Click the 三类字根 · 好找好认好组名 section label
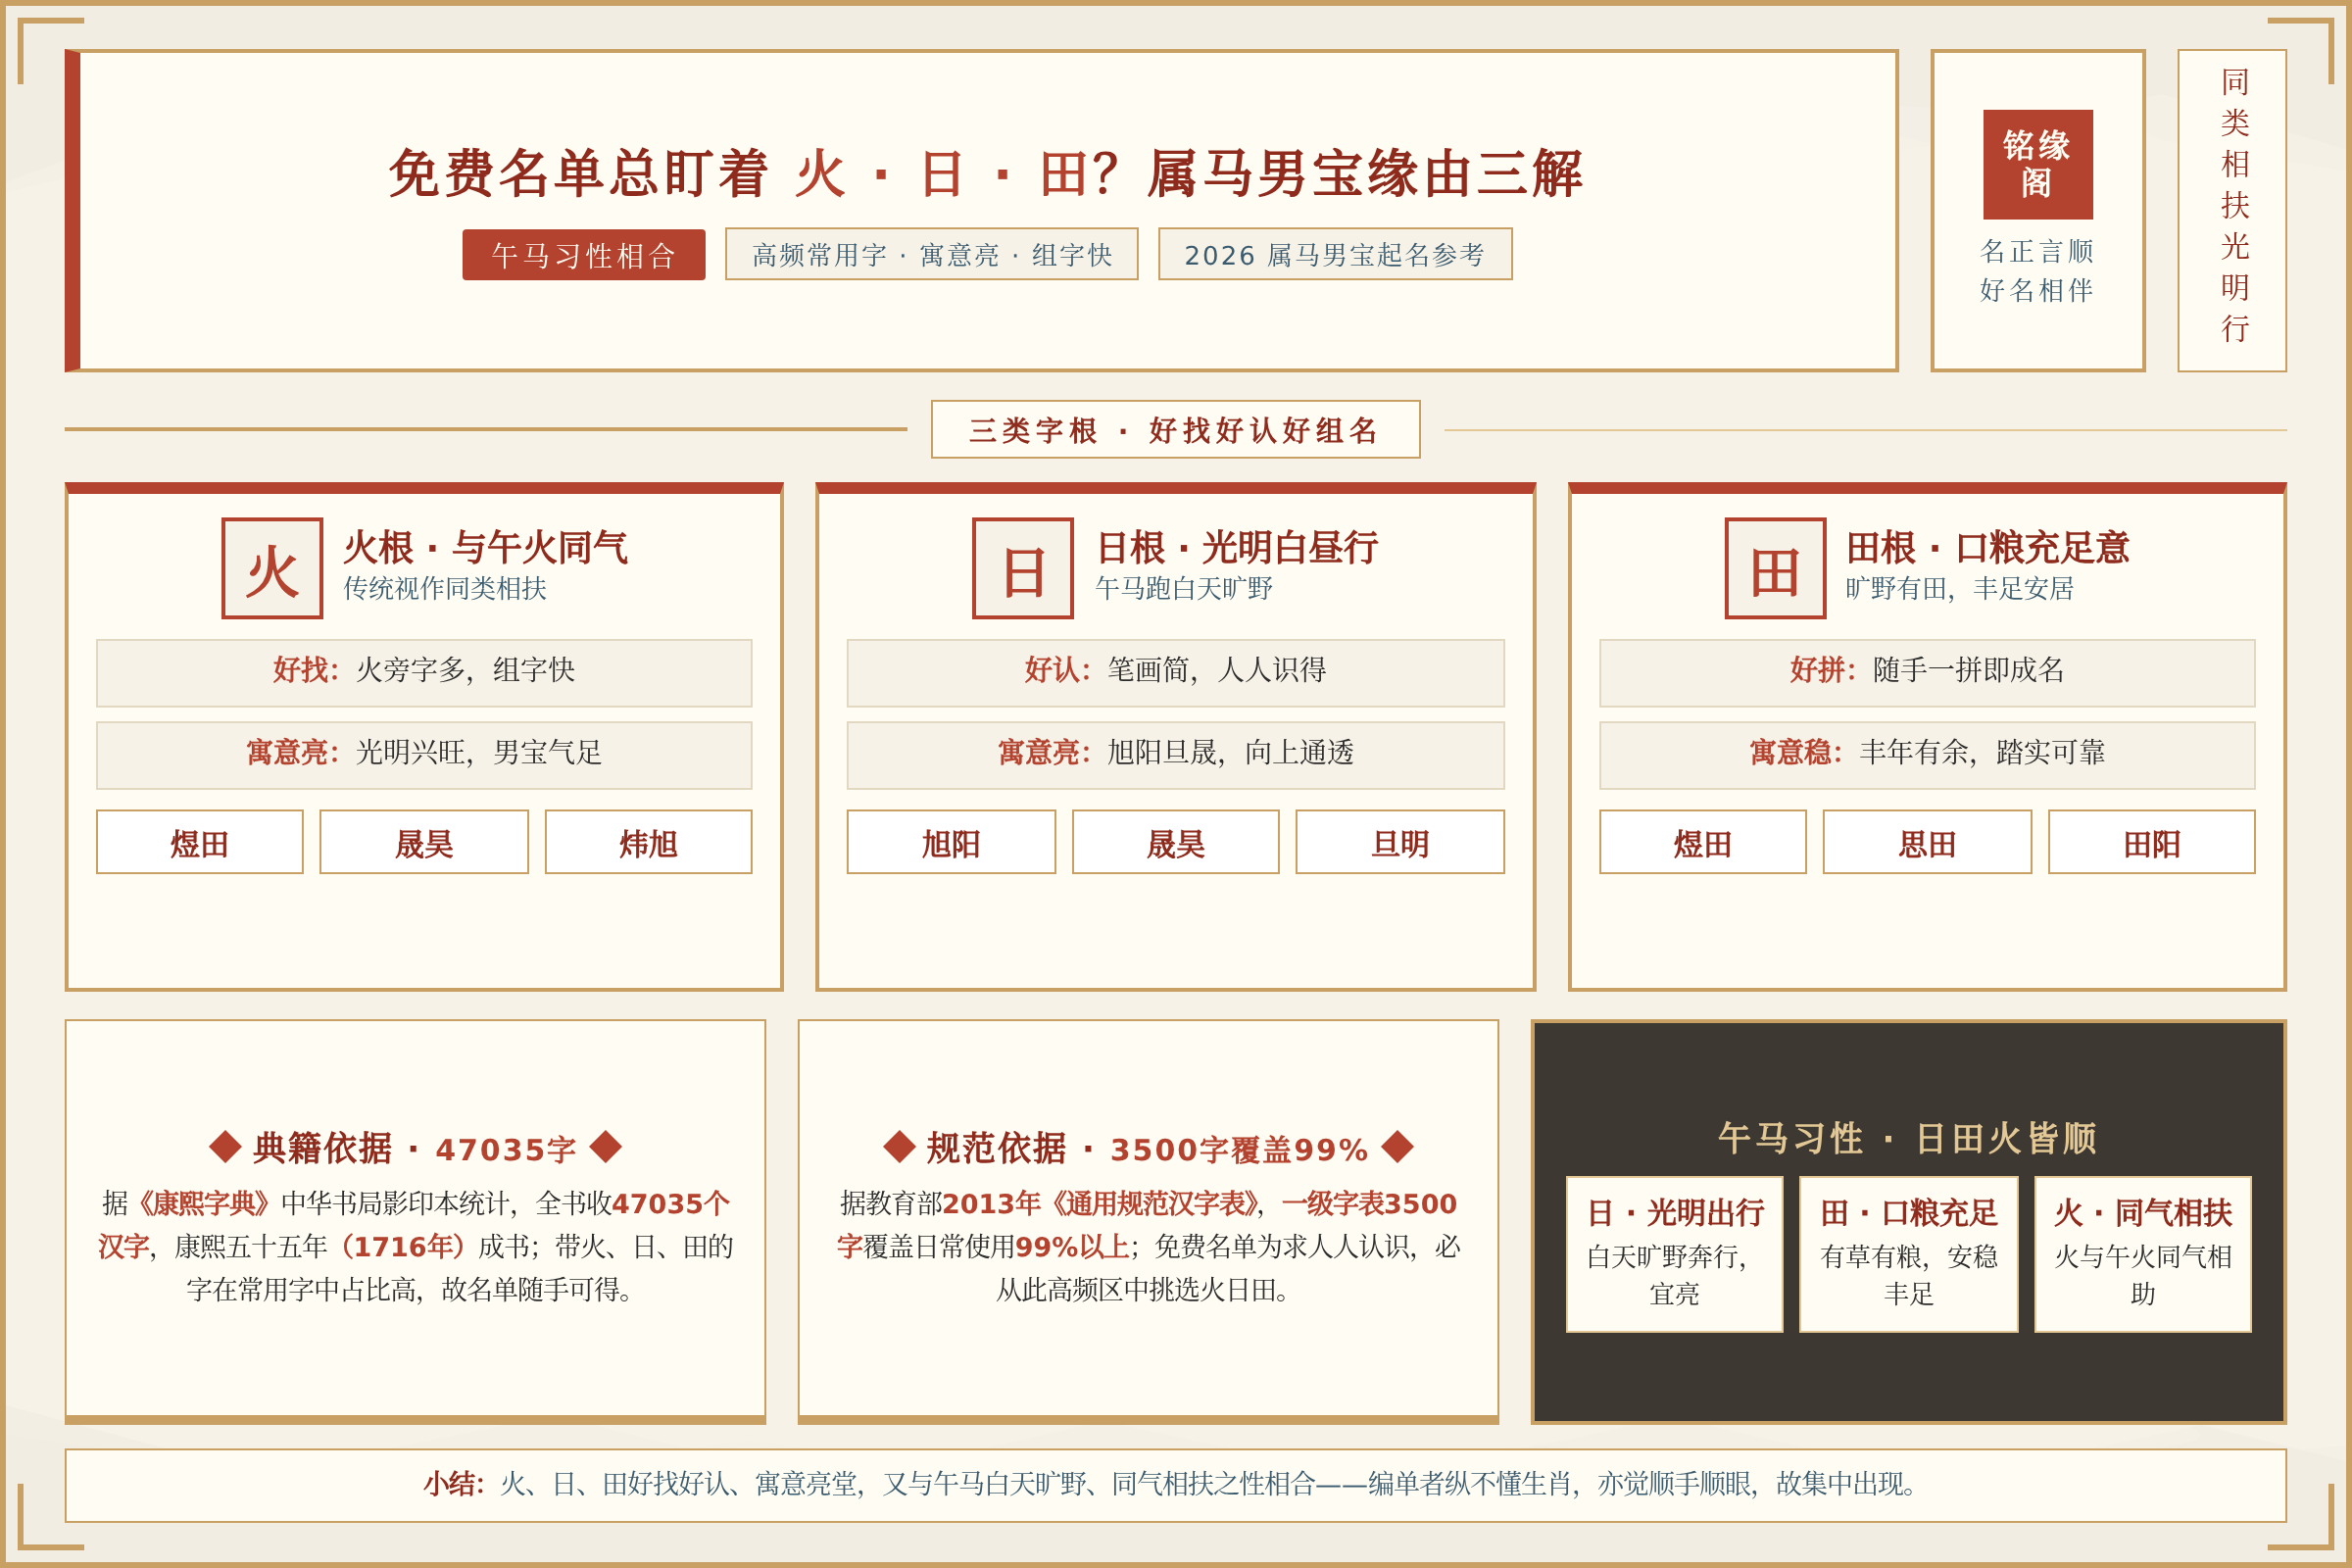The width and height of the screenshot is (2352, 1568). [x=1175, y=430]
